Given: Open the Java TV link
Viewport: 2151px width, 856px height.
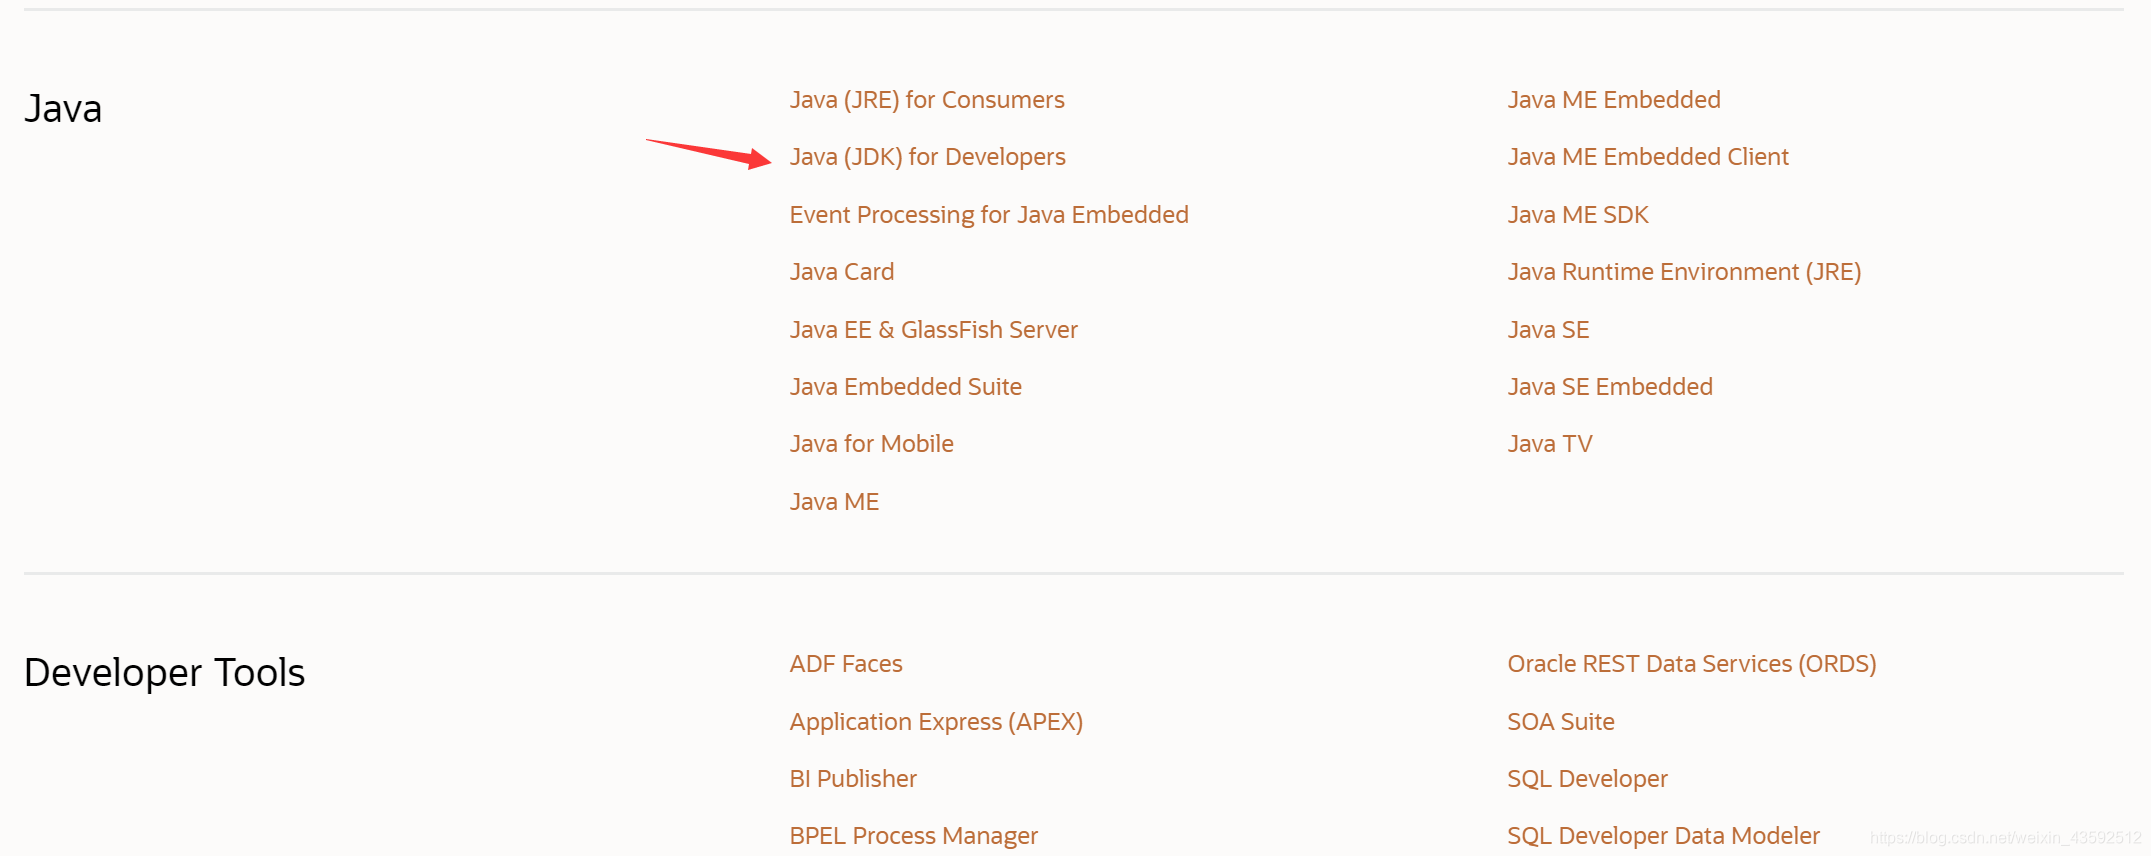Looking at the screenshot, I should pyautogui.click(x=1550, y=444).
